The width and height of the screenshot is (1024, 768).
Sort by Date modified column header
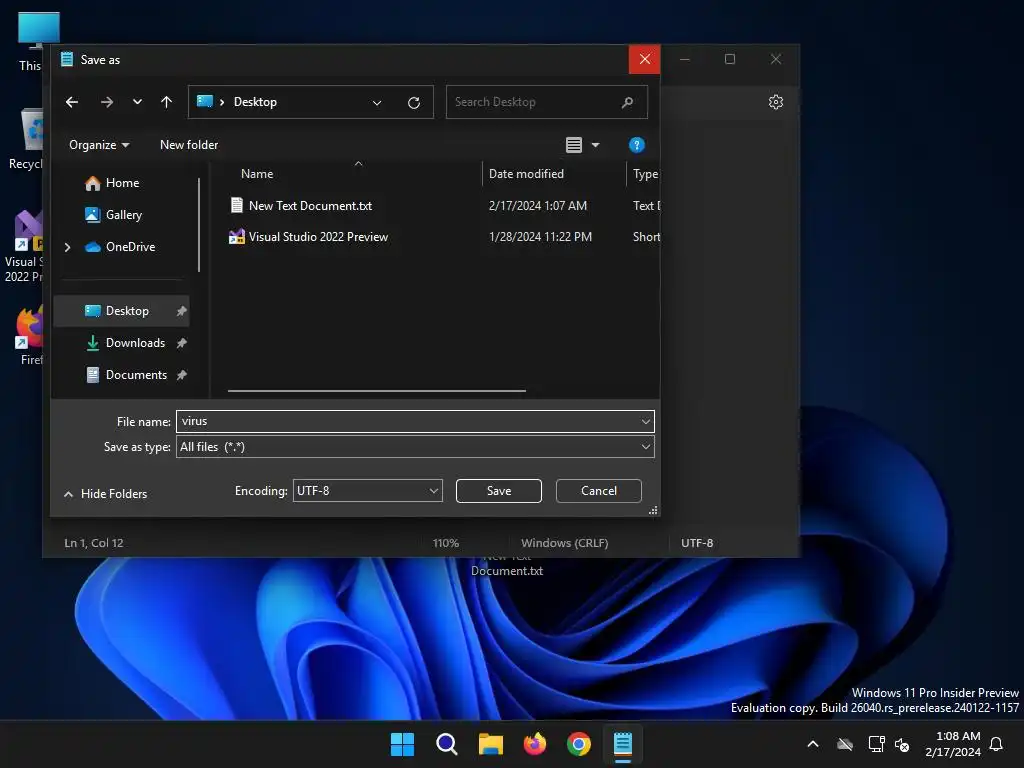(x=526, y=174)
